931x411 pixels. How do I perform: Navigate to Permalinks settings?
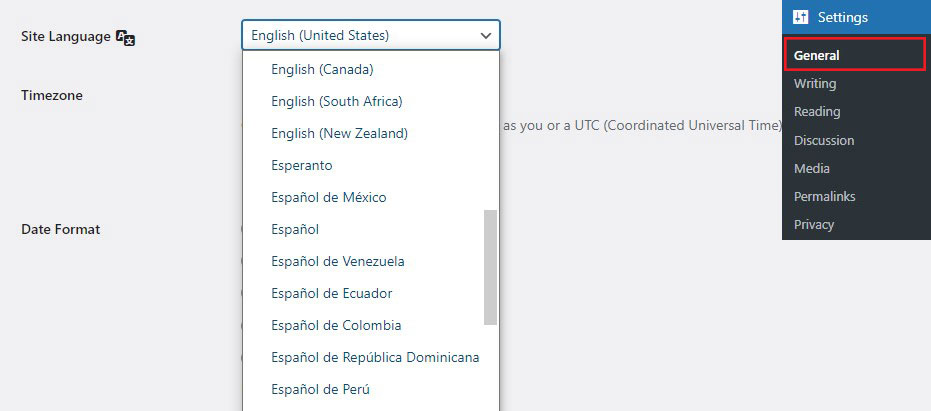(x=824, y=197)
